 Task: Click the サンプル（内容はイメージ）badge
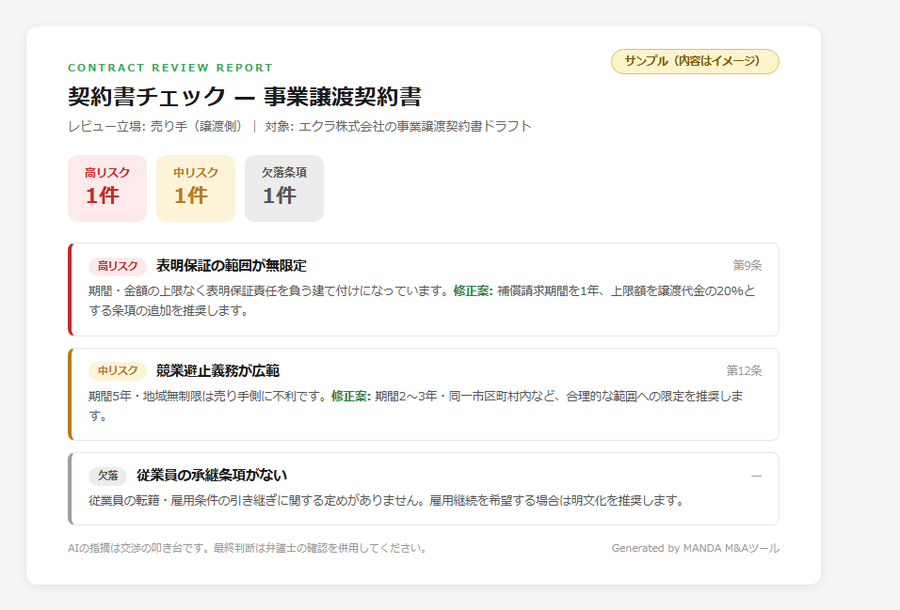695,61
